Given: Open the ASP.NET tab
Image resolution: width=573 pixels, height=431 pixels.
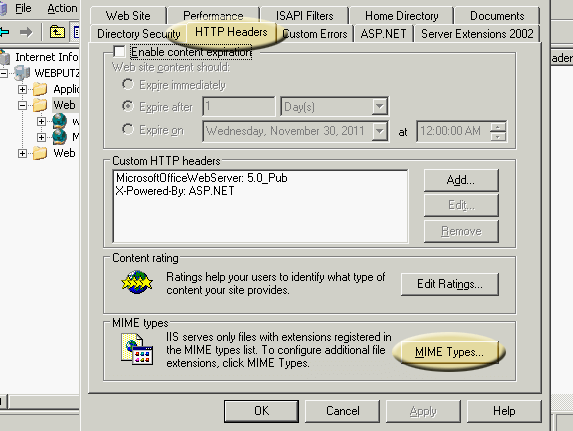Looking at the screenshot, I should tap(383, 34).
